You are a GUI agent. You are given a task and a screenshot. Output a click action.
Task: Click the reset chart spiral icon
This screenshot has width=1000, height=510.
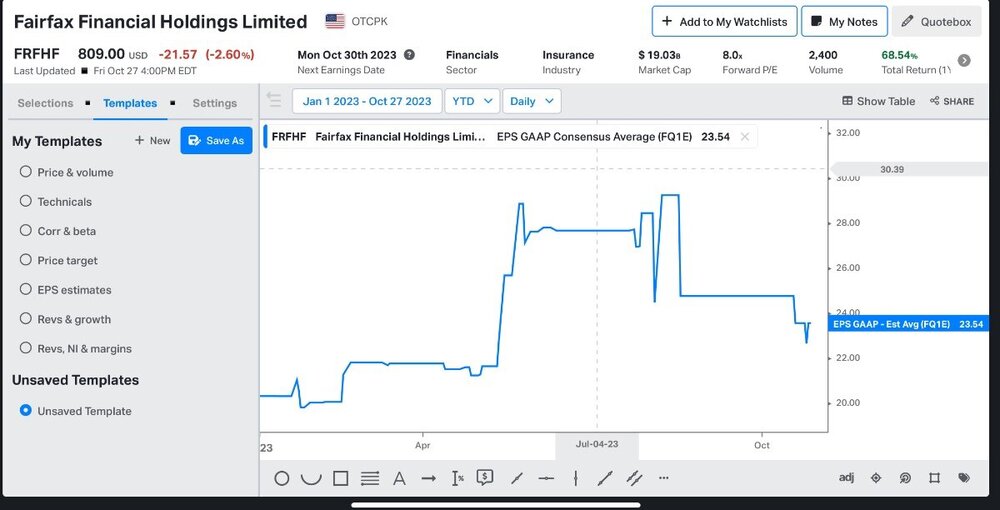[905, 477]
